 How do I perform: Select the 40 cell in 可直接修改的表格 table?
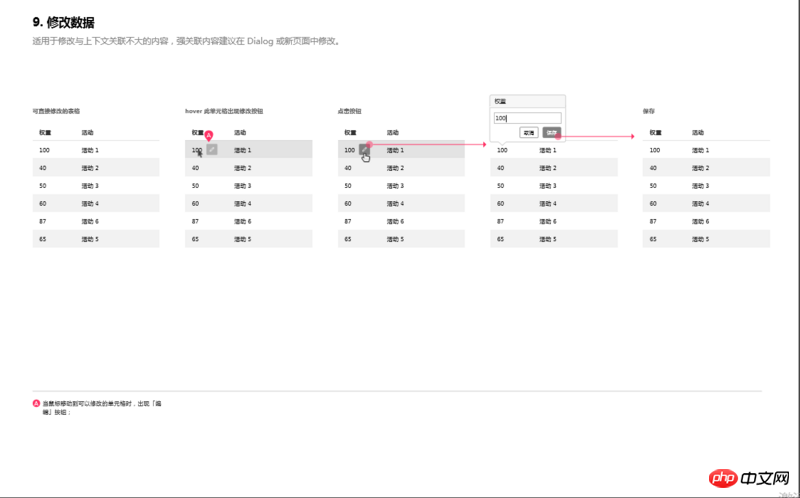tap(43, 168)
